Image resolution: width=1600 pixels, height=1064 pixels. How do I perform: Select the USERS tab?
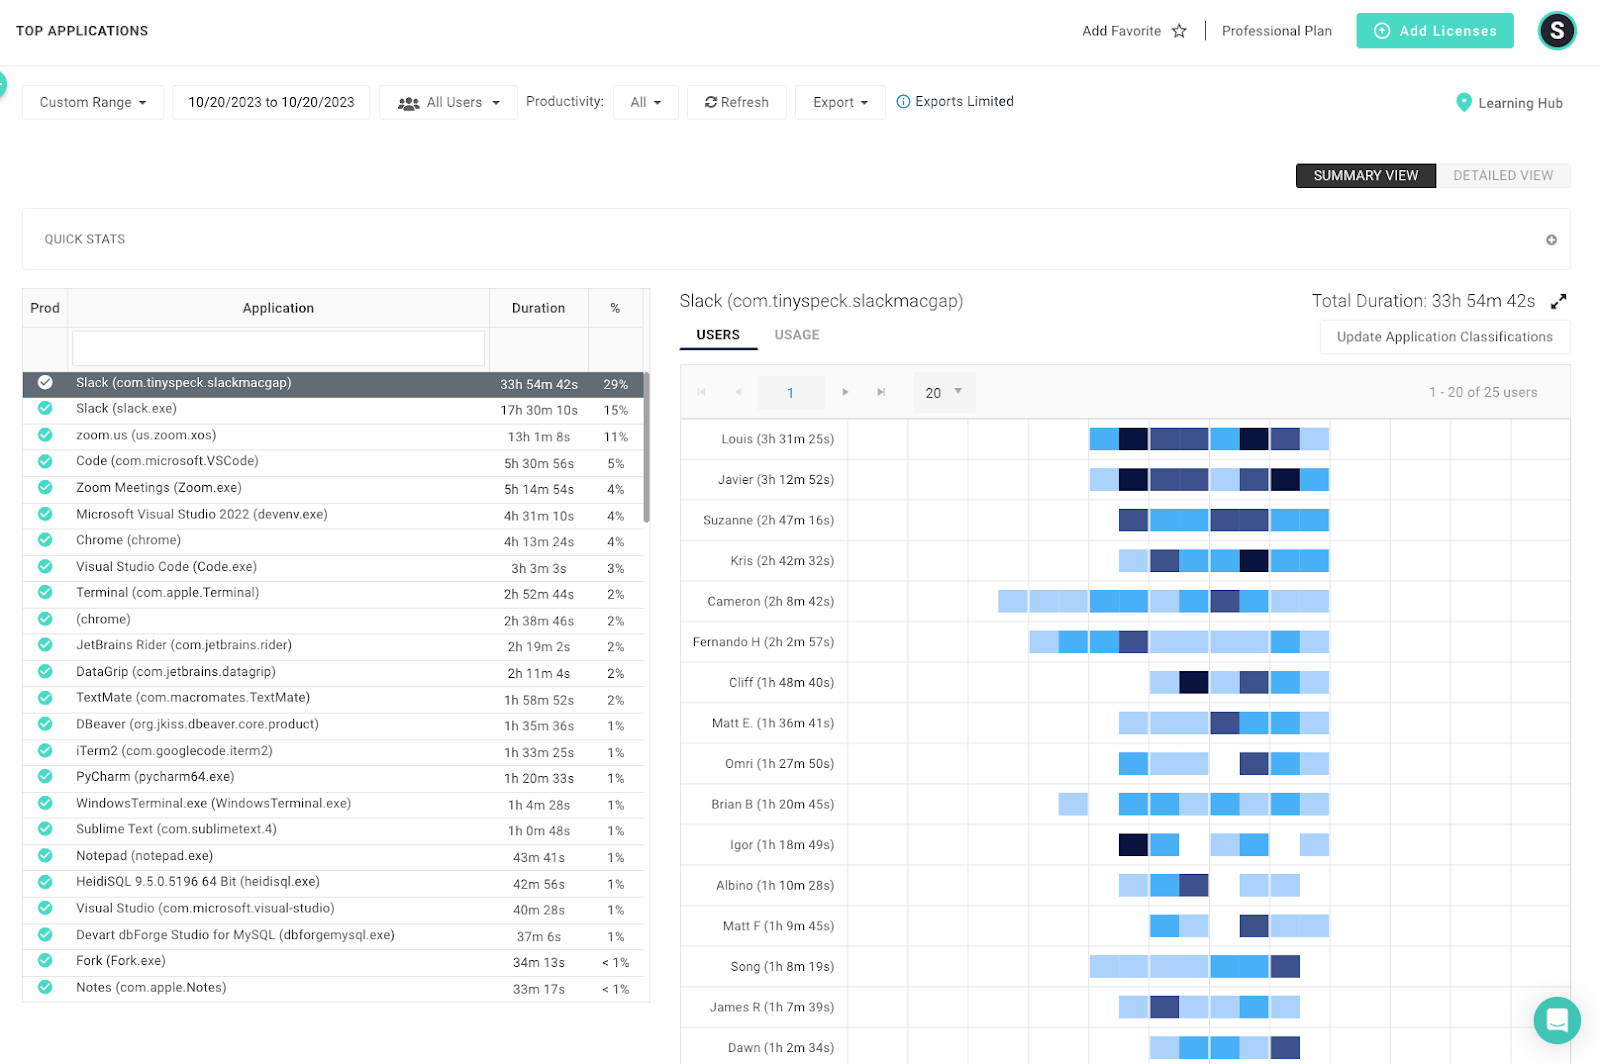pyautogui.click(x=718, y=335)
